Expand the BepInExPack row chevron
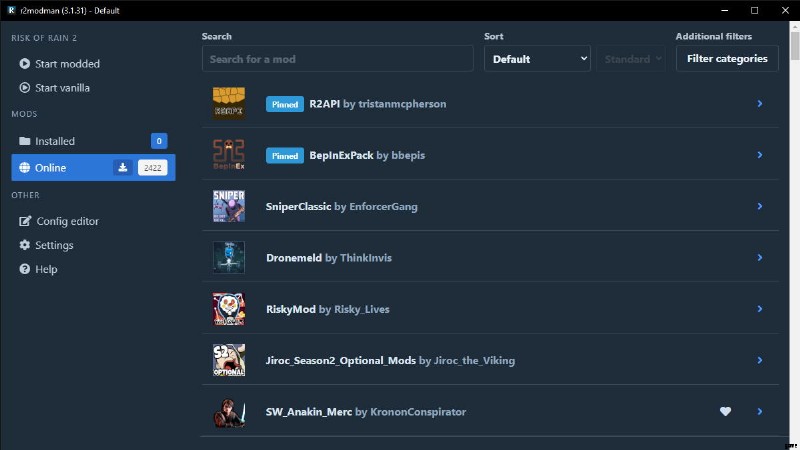Image resolution: width=800 pixels, height=450 pixels. point(760,155)
